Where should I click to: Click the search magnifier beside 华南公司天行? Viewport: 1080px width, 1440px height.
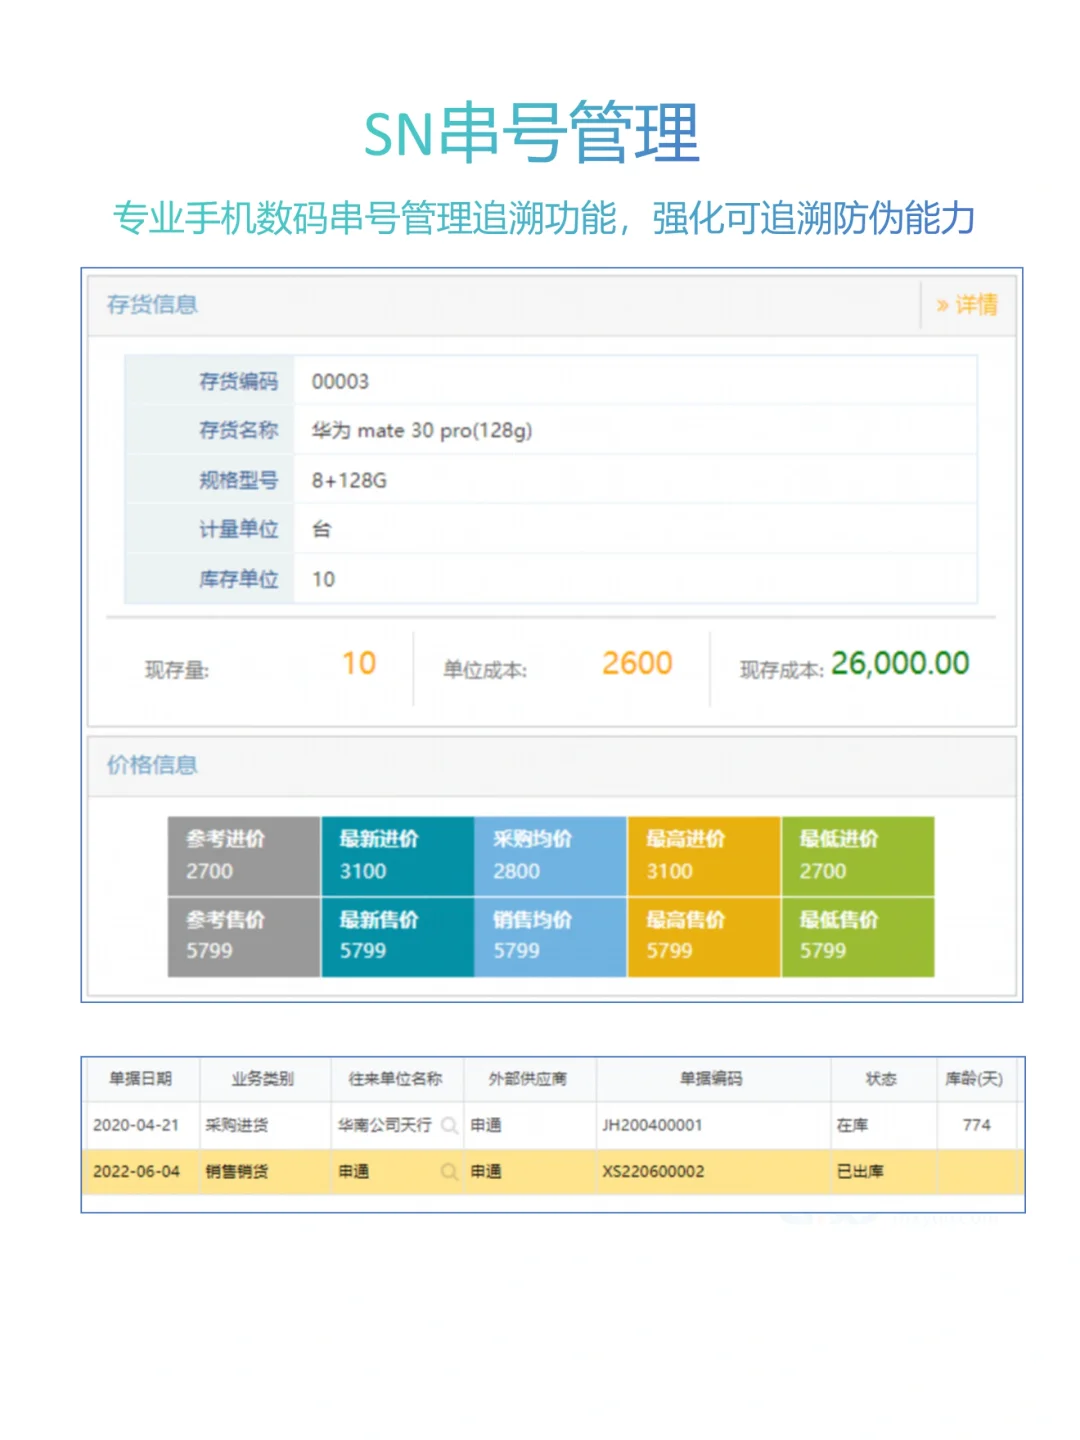[x=450, y=1125]
